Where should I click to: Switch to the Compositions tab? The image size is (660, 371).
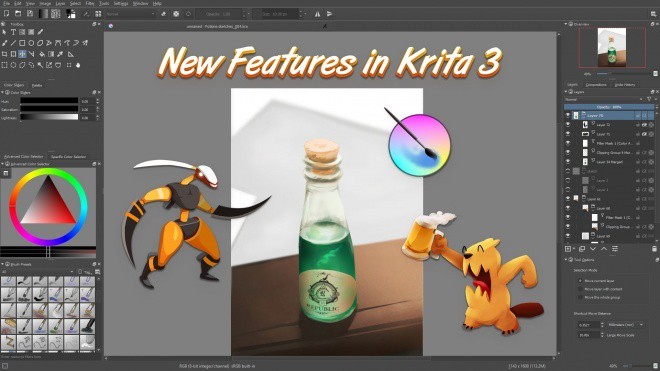[x=596, y=85]
